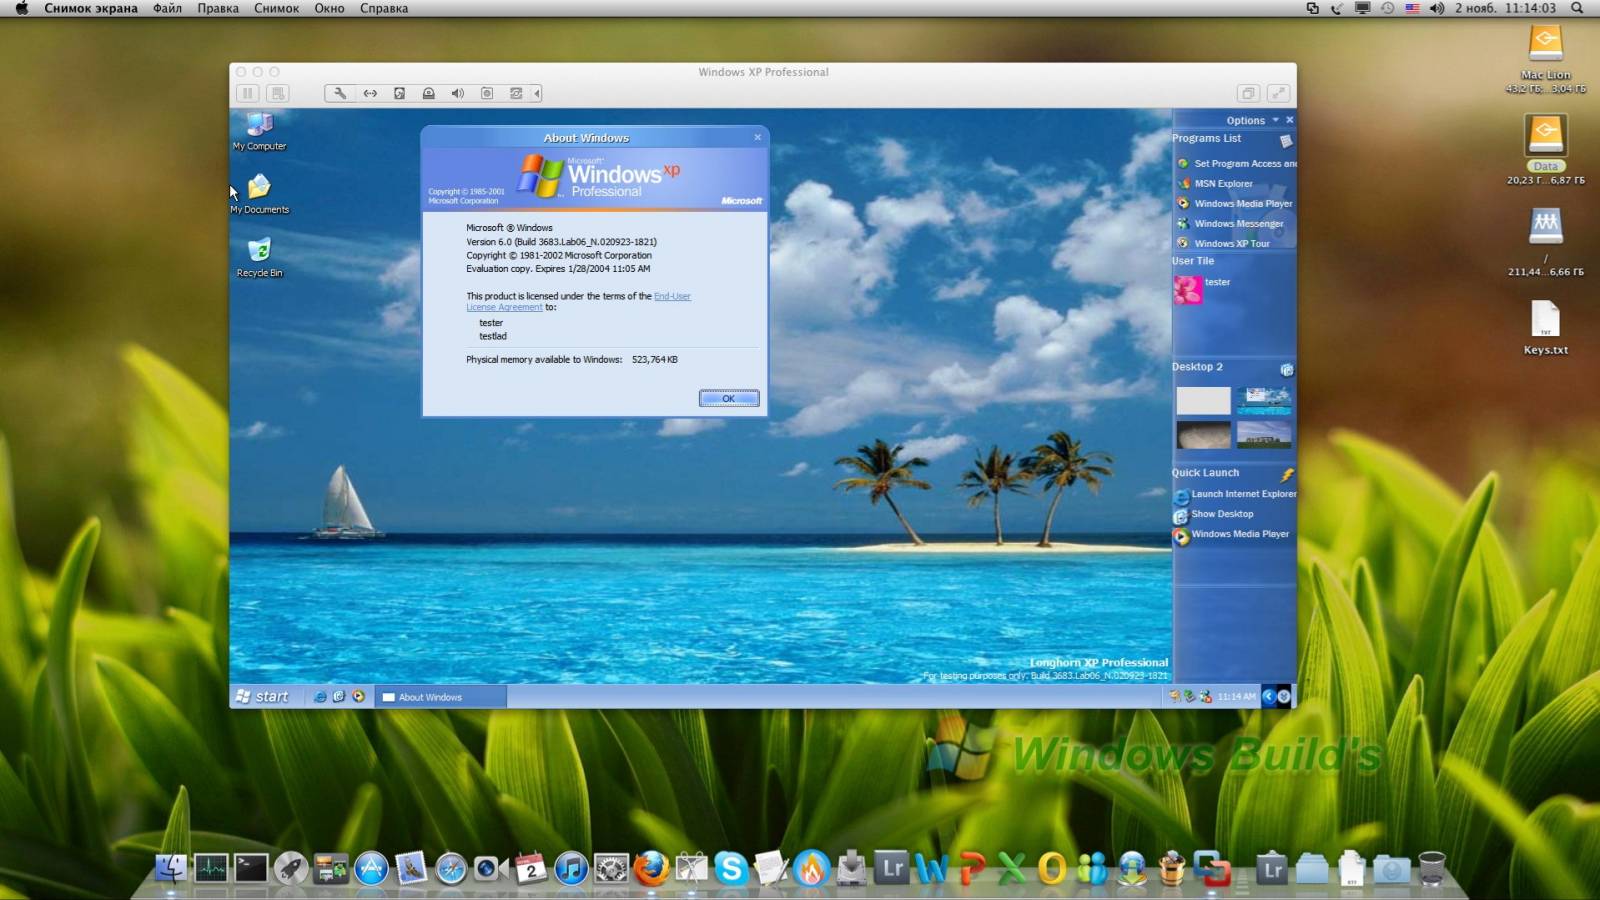This screenshot has height=900, width=1600.
Task: Open the Apple menu
Action: point(22,8)
